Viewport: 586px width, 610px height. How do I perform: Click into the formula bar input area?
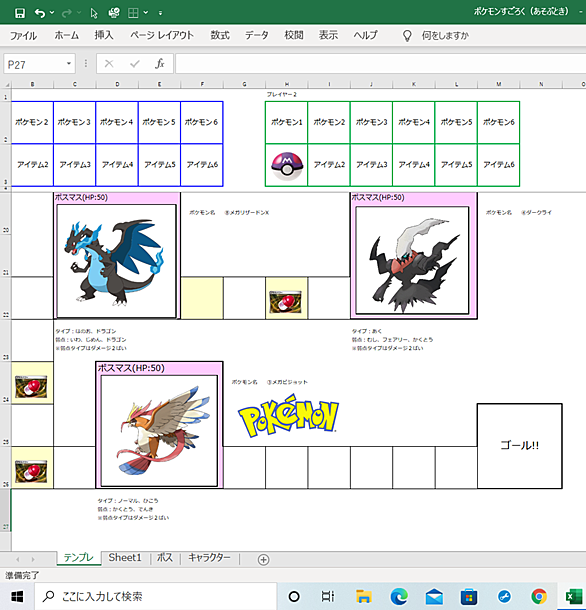point(381,64)
